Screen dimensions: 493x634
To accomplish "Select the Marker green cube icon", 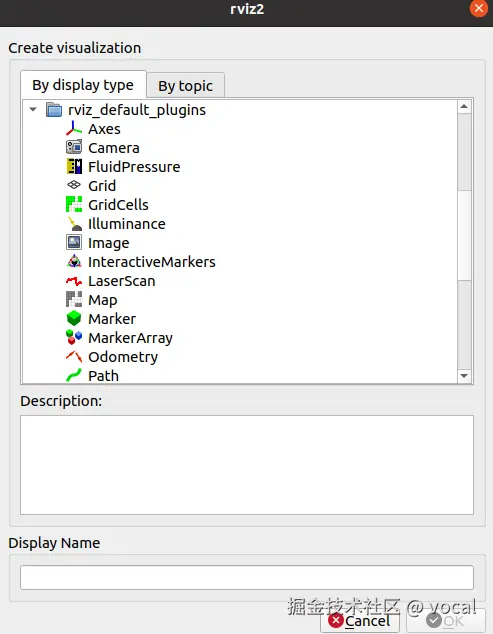I will pyautogui.click(x=74, y=318).
